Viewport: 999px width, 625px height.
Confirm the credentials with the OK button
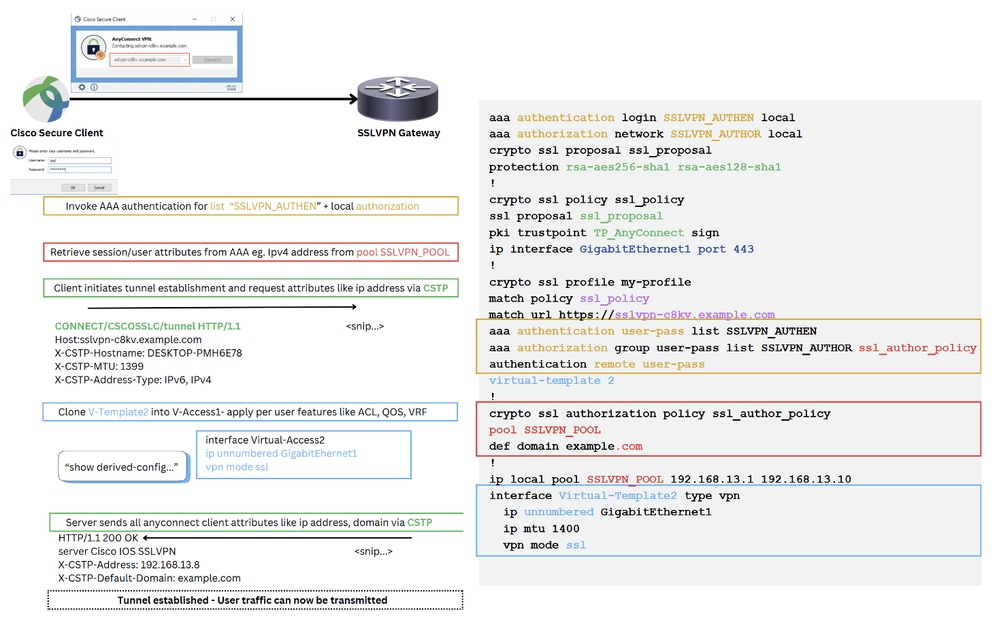[73, 187]
